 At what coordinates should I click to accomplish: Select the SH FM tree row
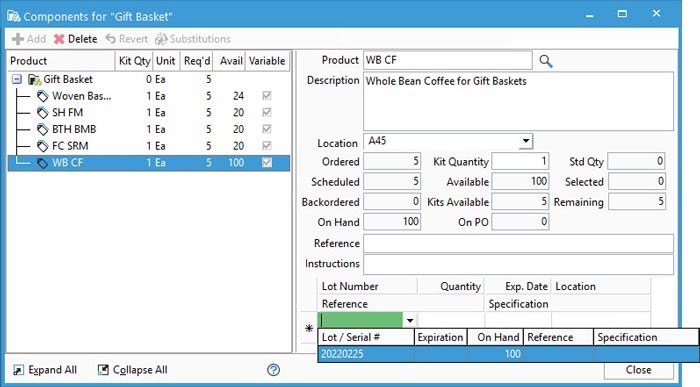click(149, 112)
